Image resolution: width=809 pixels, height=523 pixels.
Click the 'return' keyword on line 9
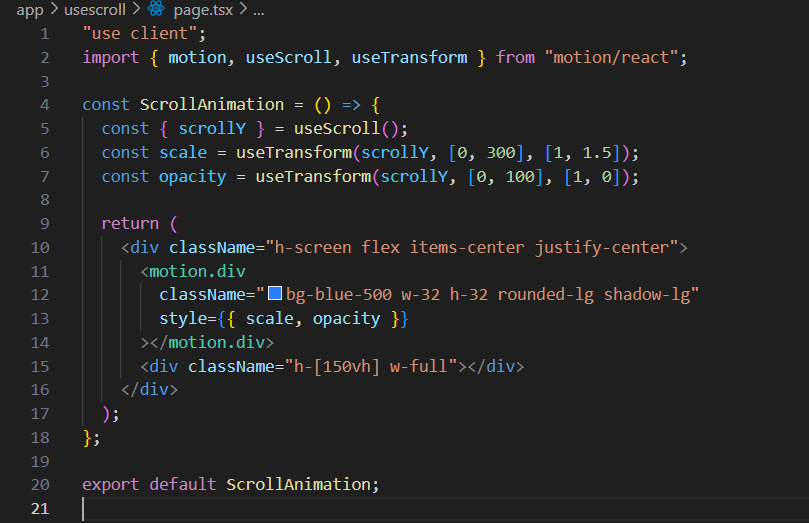[x=130, y=223]
